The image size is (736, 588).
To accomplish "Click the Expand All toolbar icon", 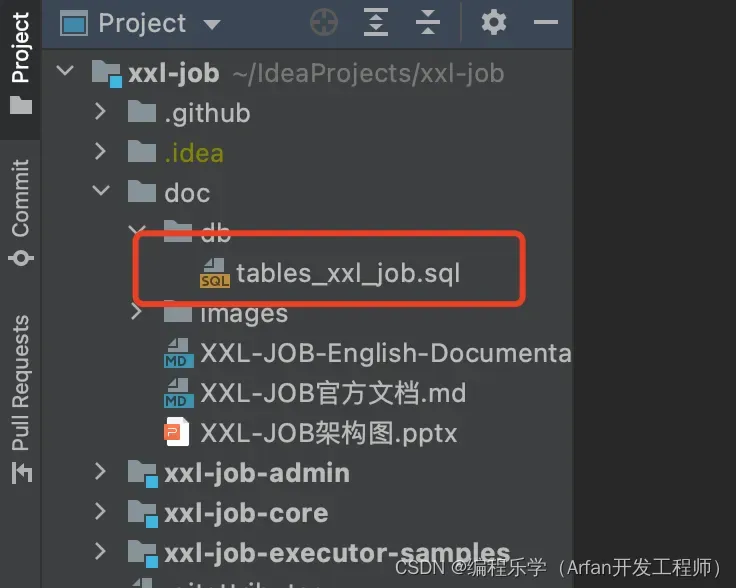I will (376, 22).
